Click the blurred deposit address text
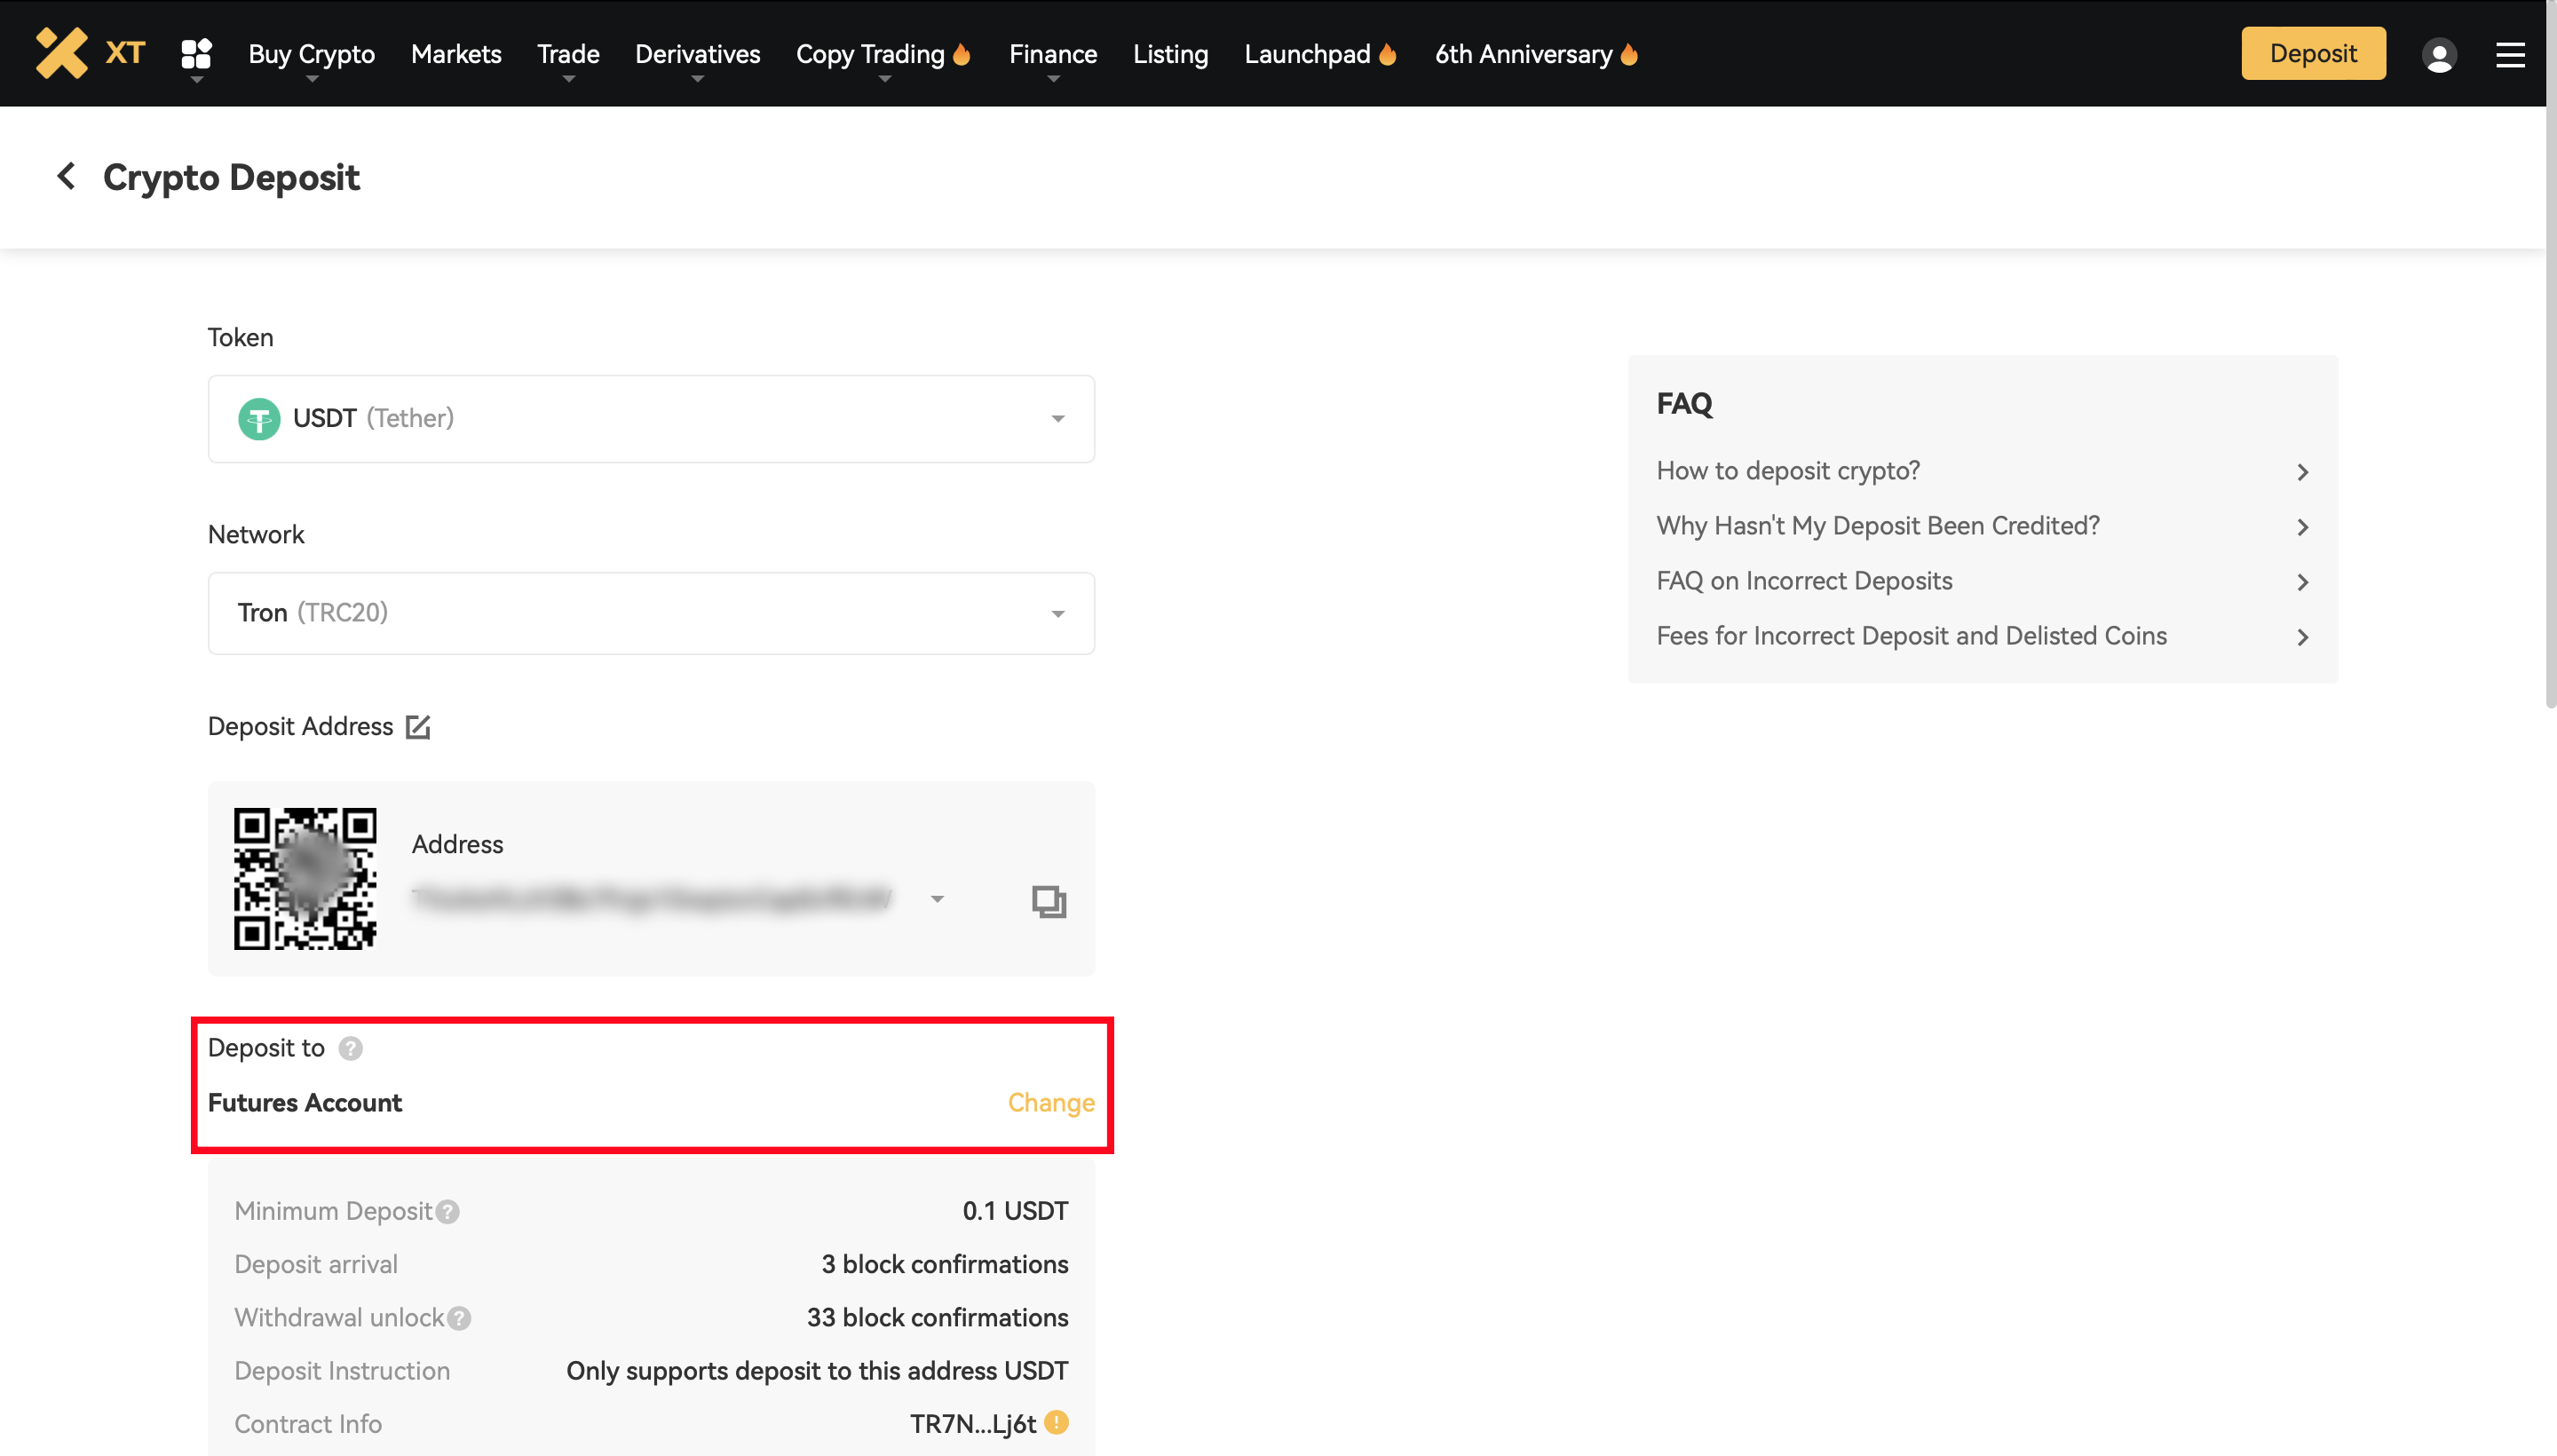 pyautogui.click(x=651, y=899)
